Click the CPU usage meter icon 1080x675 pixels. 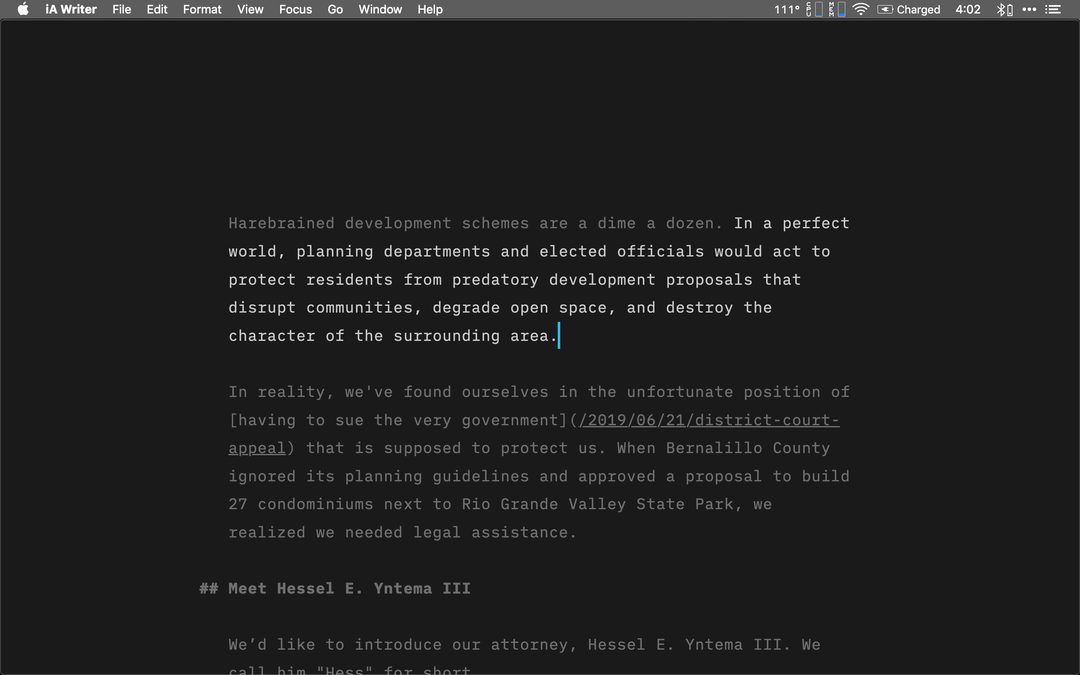point(812,9)
